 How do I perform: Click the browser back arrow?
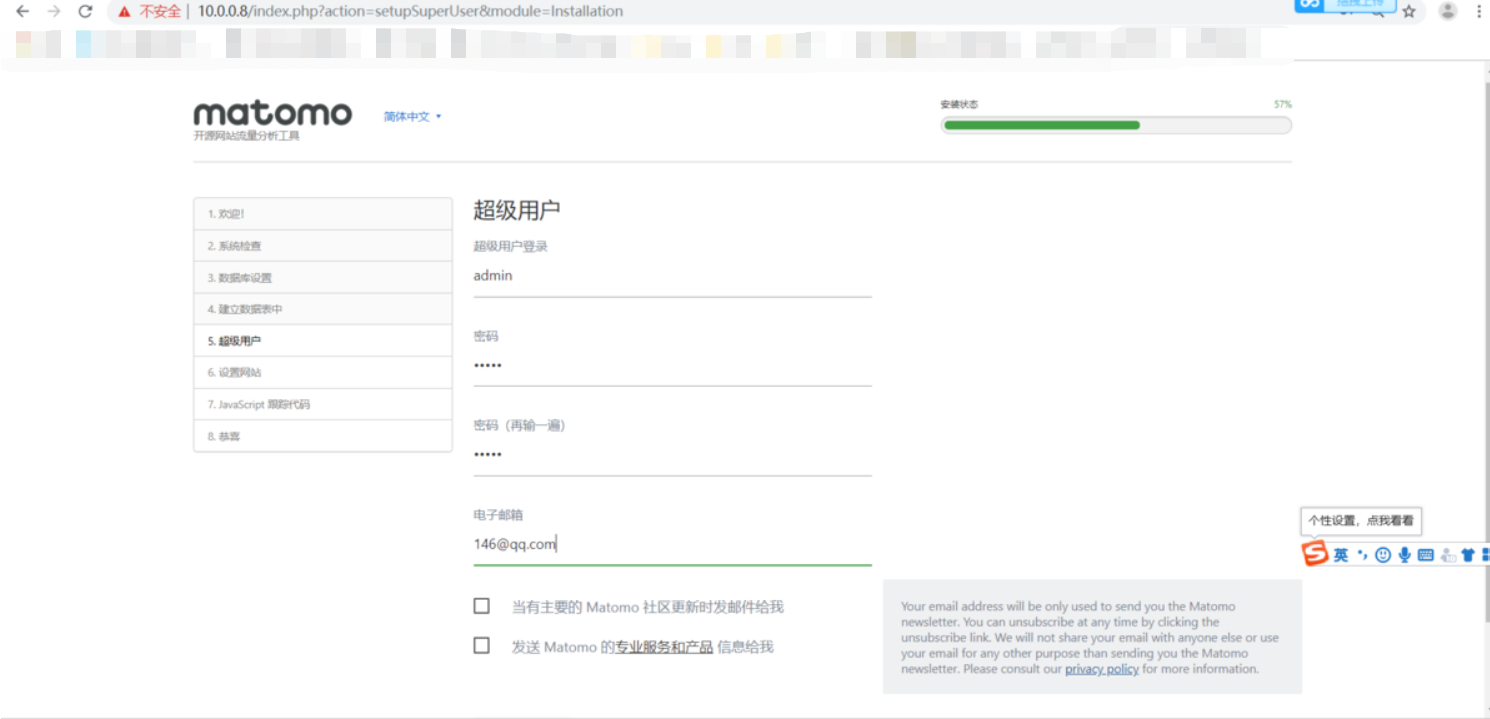click(x=22, y=11)
